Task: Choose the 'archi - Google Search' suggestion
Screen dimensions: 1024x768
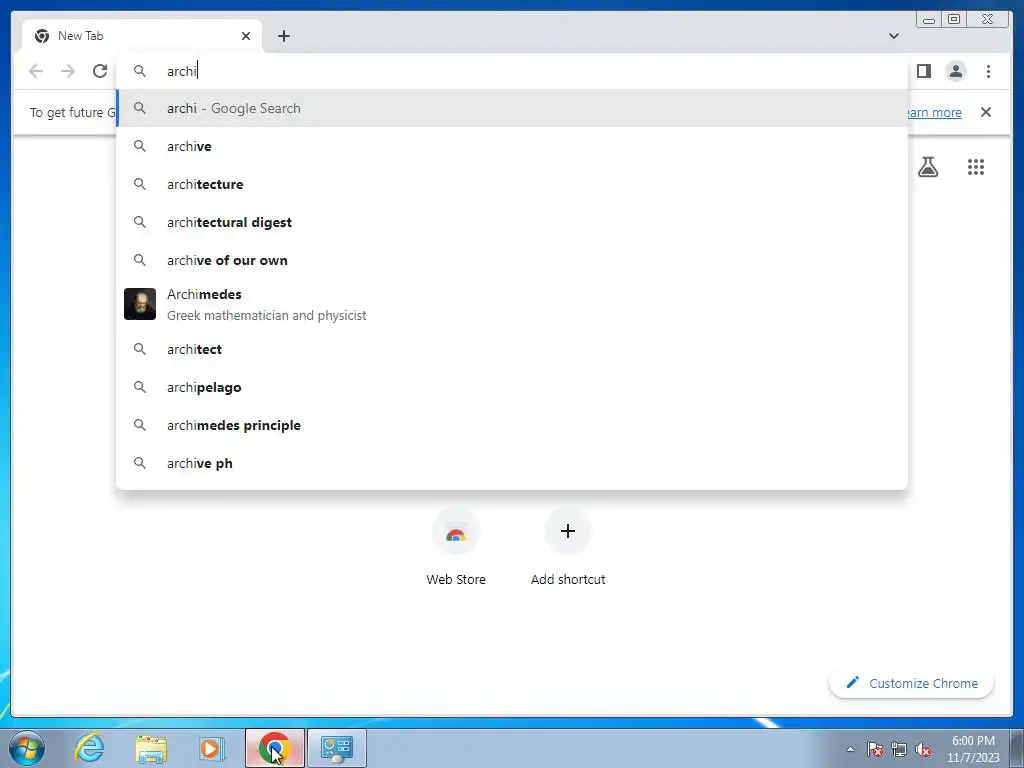Action: [512, 108]
